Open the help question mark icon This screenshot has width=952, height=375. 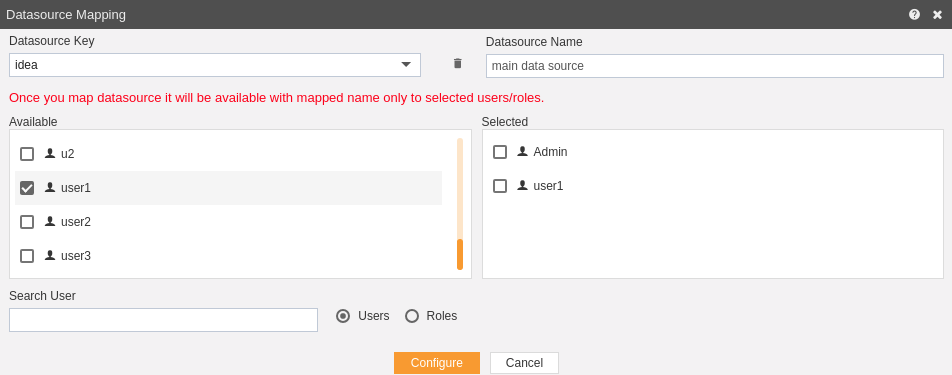tap(914, 15)
